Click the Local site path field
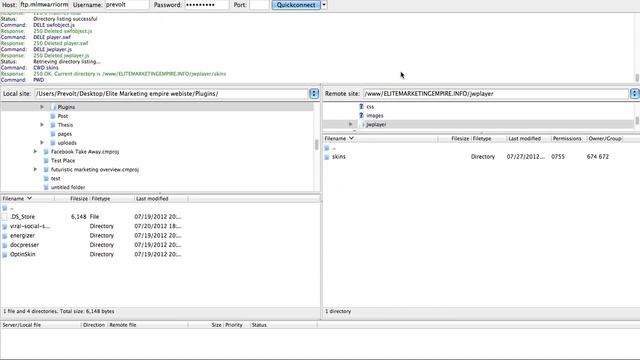Image resolution: width=640 pixels, height=360 pixels. [171, 94]
